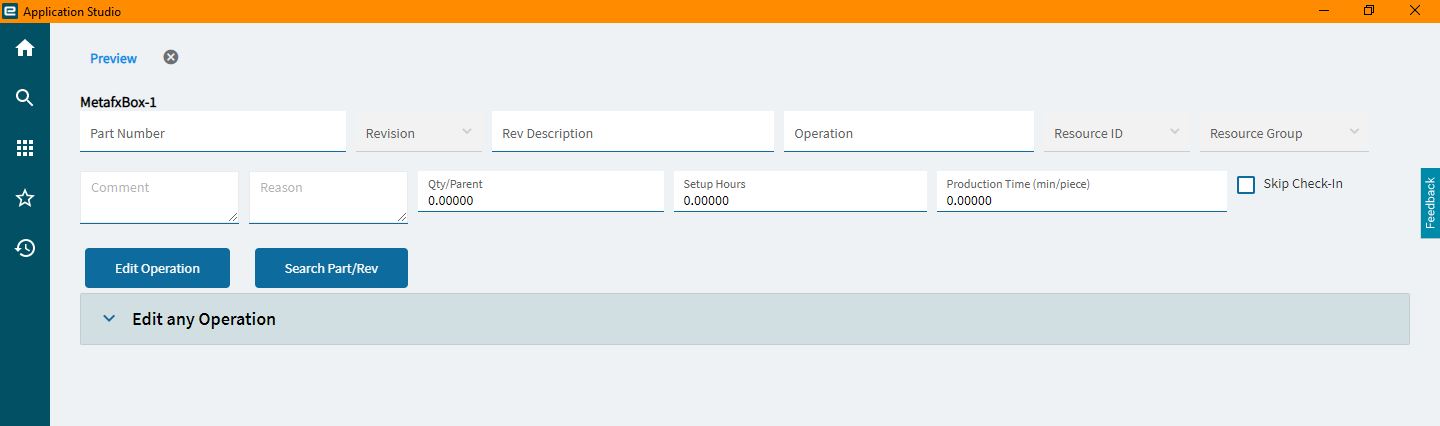Click the Search Part/Rev button
The width and height of the screenshot is (1440, 426).
point(331,268)
